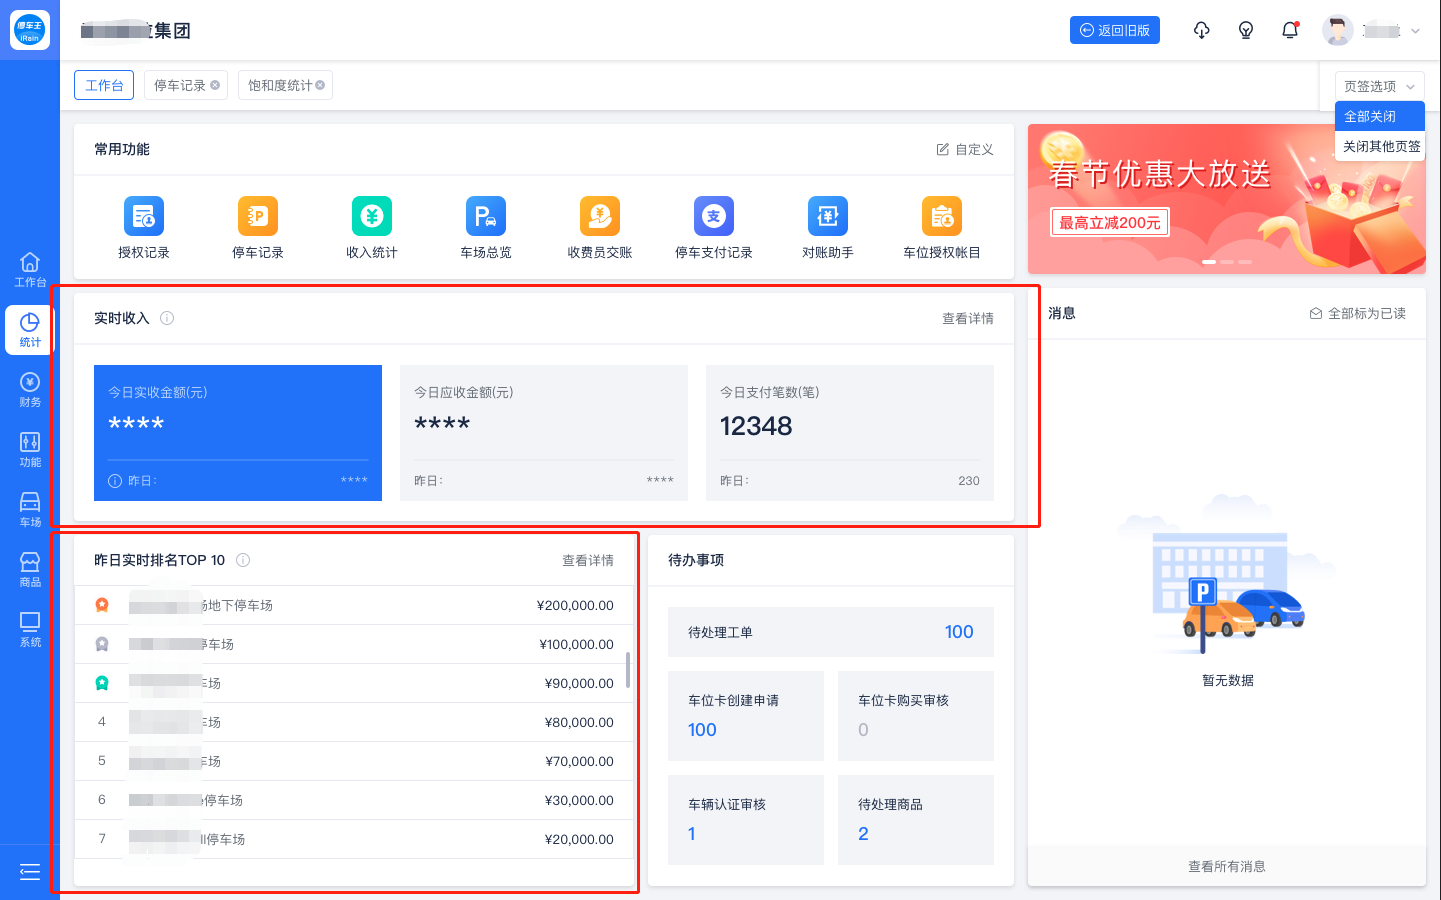Click the ¥20,000.00 ranking row
This screenshot has width=1441, height=900.
pos(354,839)
